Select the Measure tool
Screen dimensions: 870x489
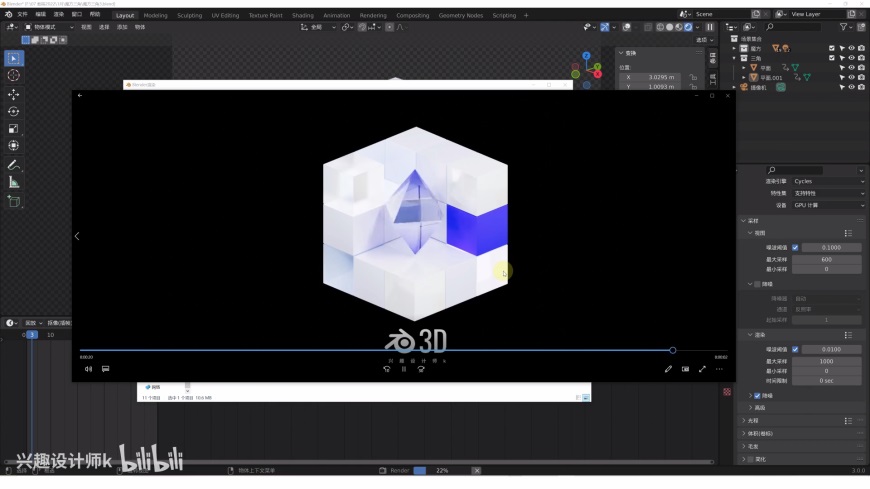point(14,182)
